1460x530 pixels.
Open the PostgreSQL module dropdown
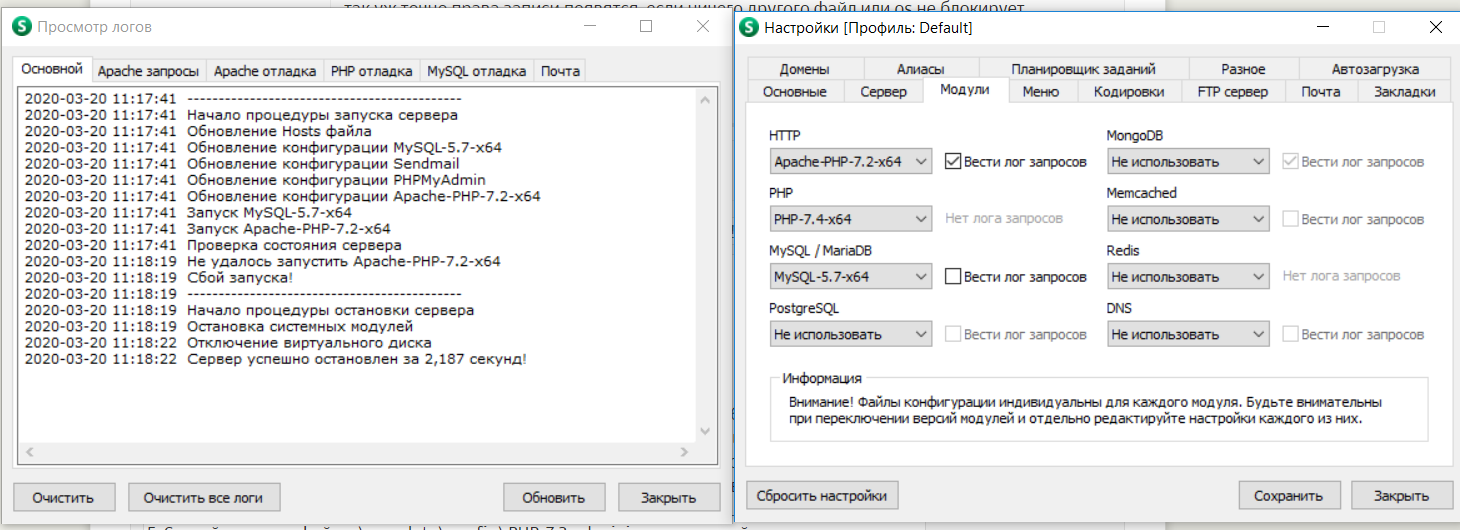coord(850,335)
